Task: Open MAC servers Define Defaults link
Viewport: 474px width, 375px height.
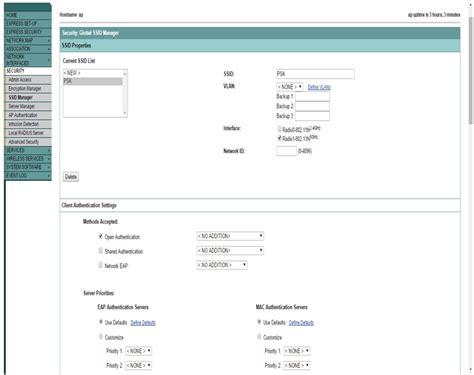Action: 301,323
